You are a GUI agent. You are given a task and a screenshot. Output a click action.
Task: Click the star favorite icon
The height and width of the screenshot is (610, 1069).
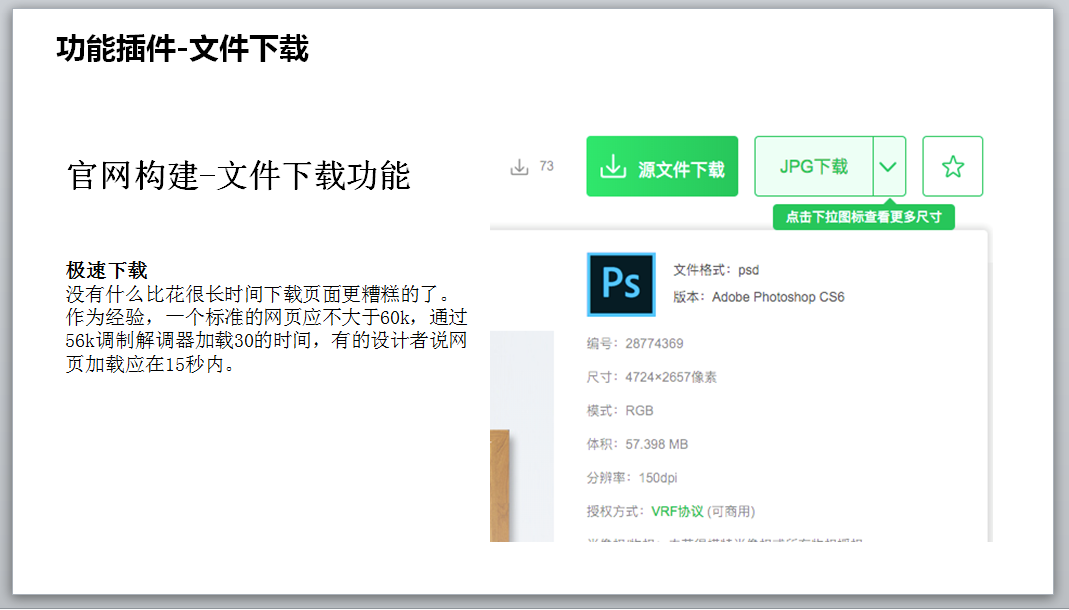tap(952, 167)
